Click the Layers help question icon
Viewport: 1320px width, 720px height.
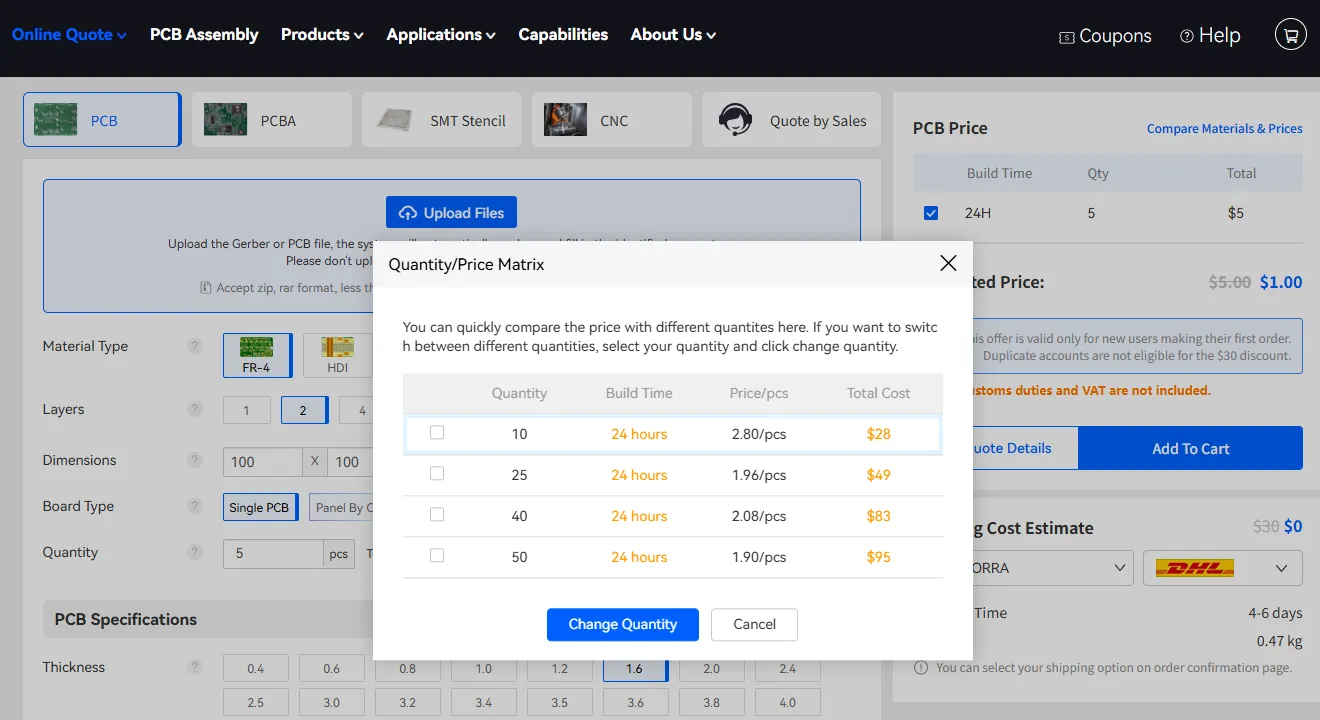tap(195, 409)
